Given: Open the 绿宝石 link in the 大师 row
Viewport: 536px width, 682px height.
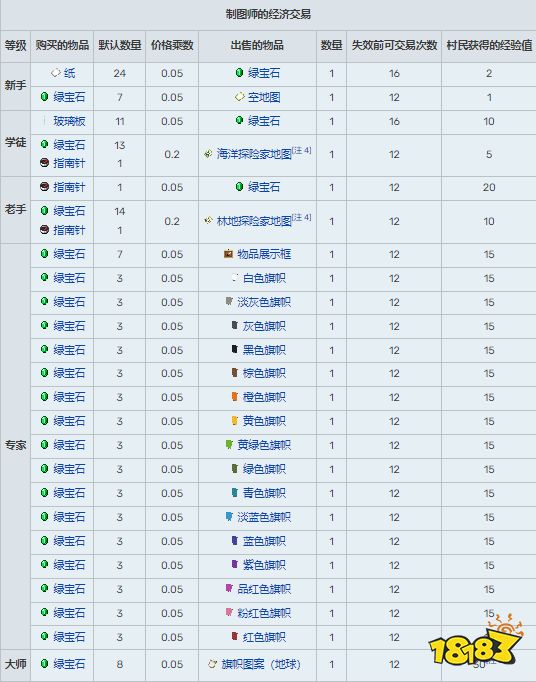Looking at the screenshot, I should point(69,664).
